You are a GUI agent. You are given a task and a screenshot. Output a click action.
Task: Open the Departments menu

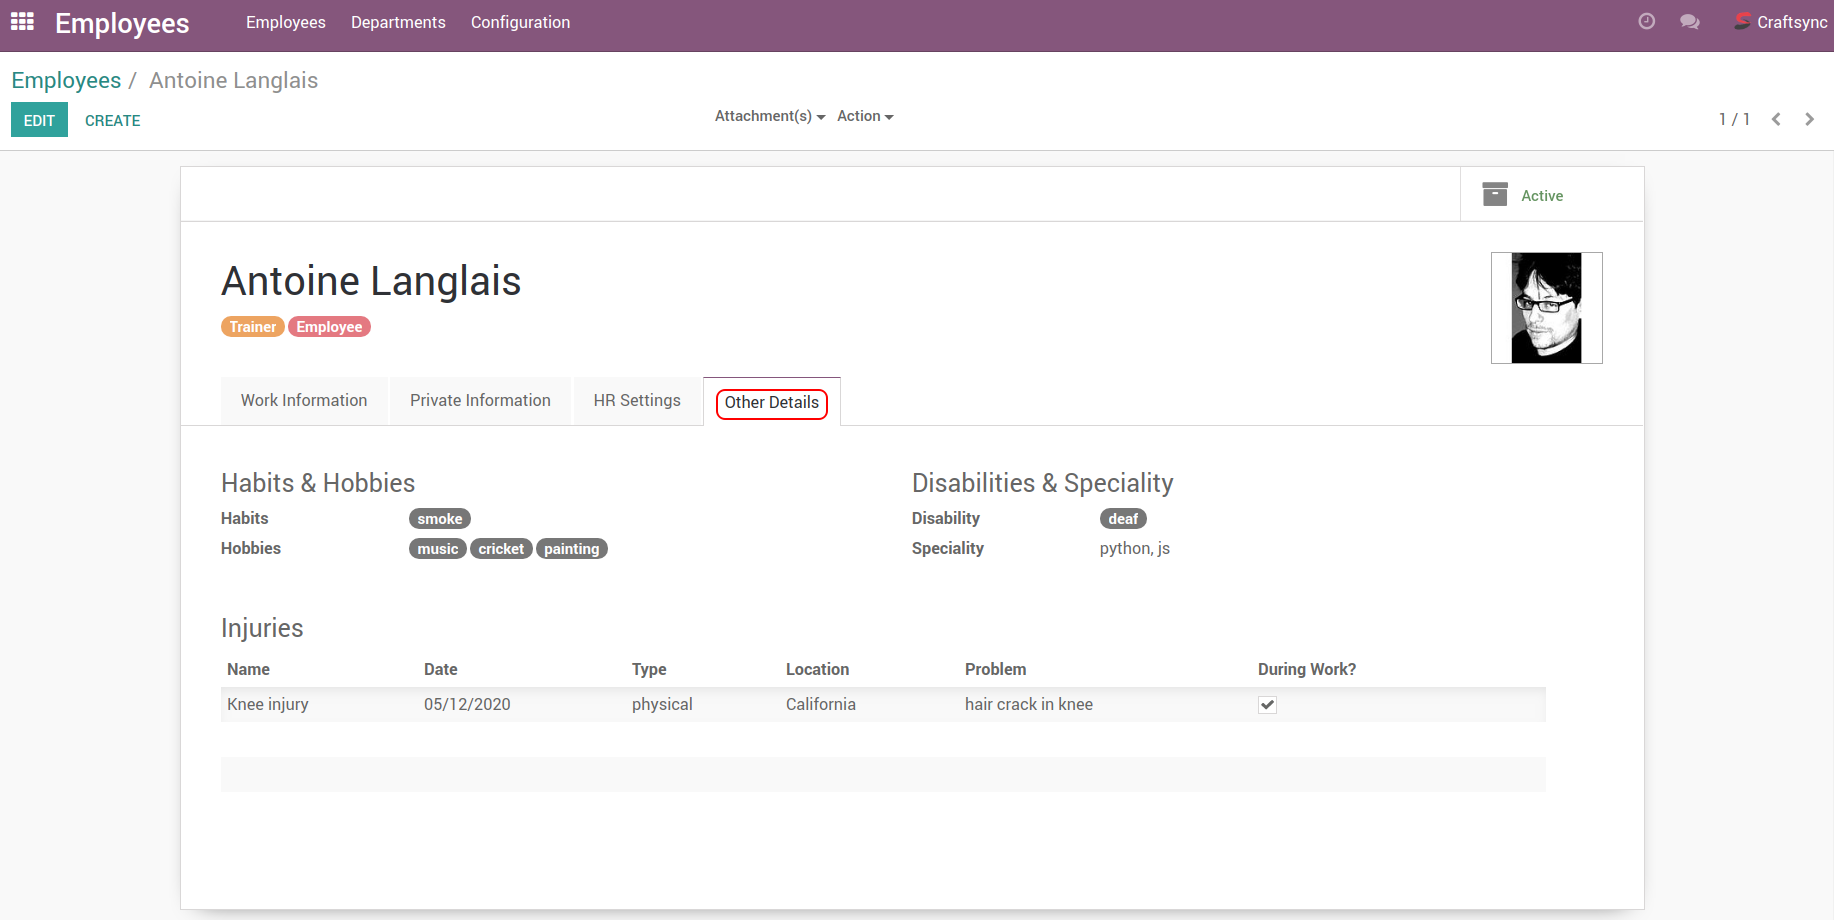click(398, 22)
